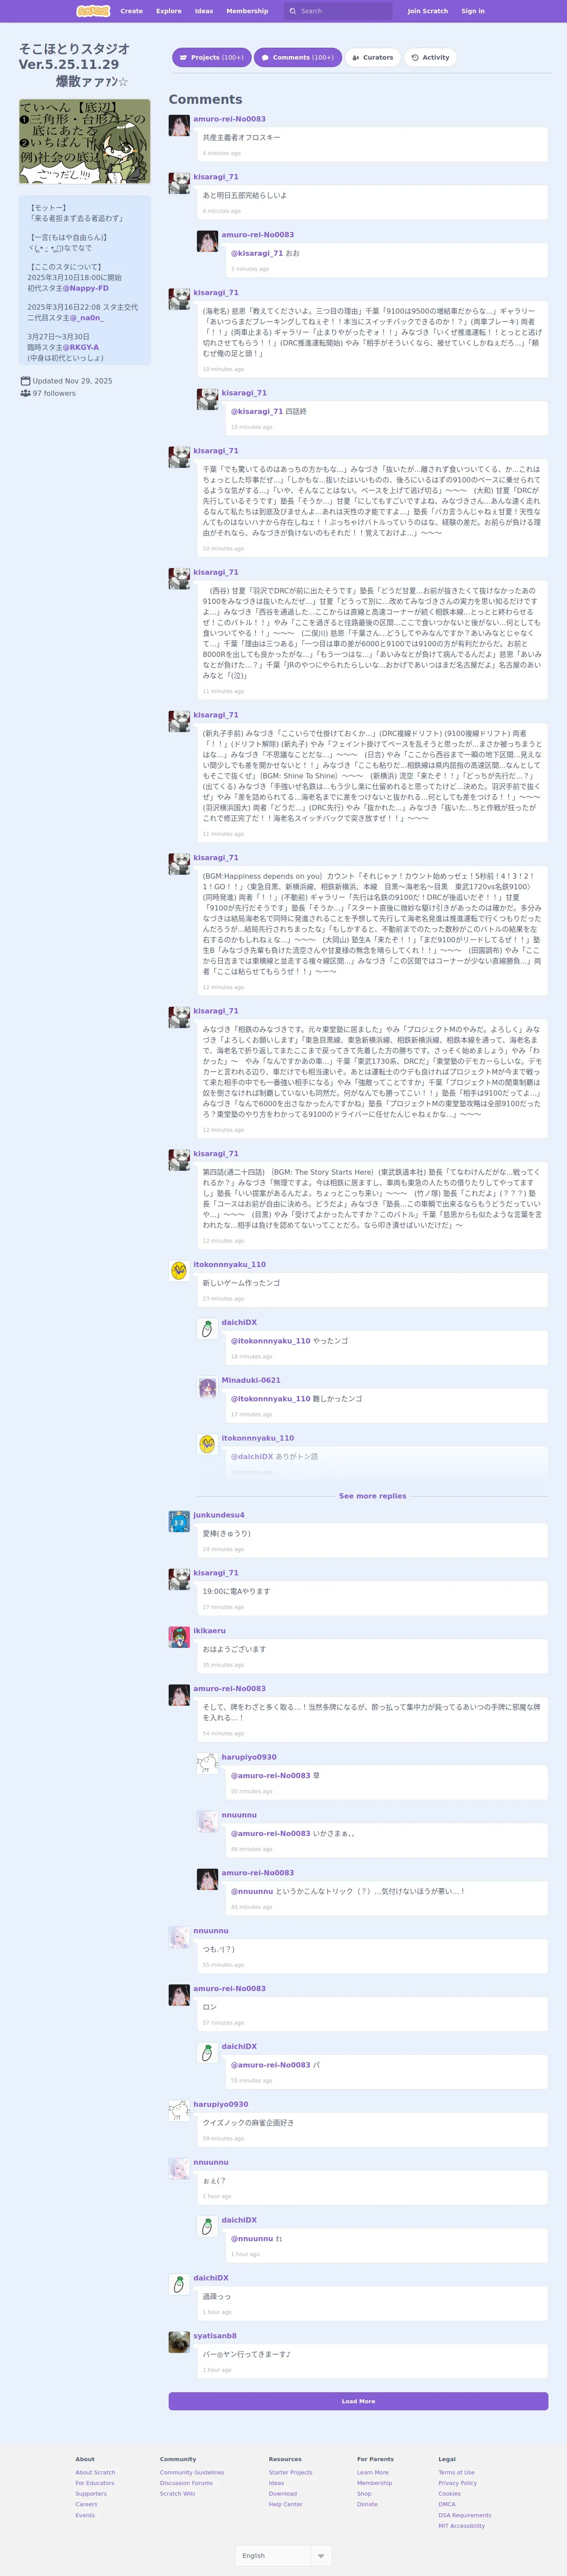Click the @Nappy-FD profile link
567x2576 pixels.
pos(89,288)
